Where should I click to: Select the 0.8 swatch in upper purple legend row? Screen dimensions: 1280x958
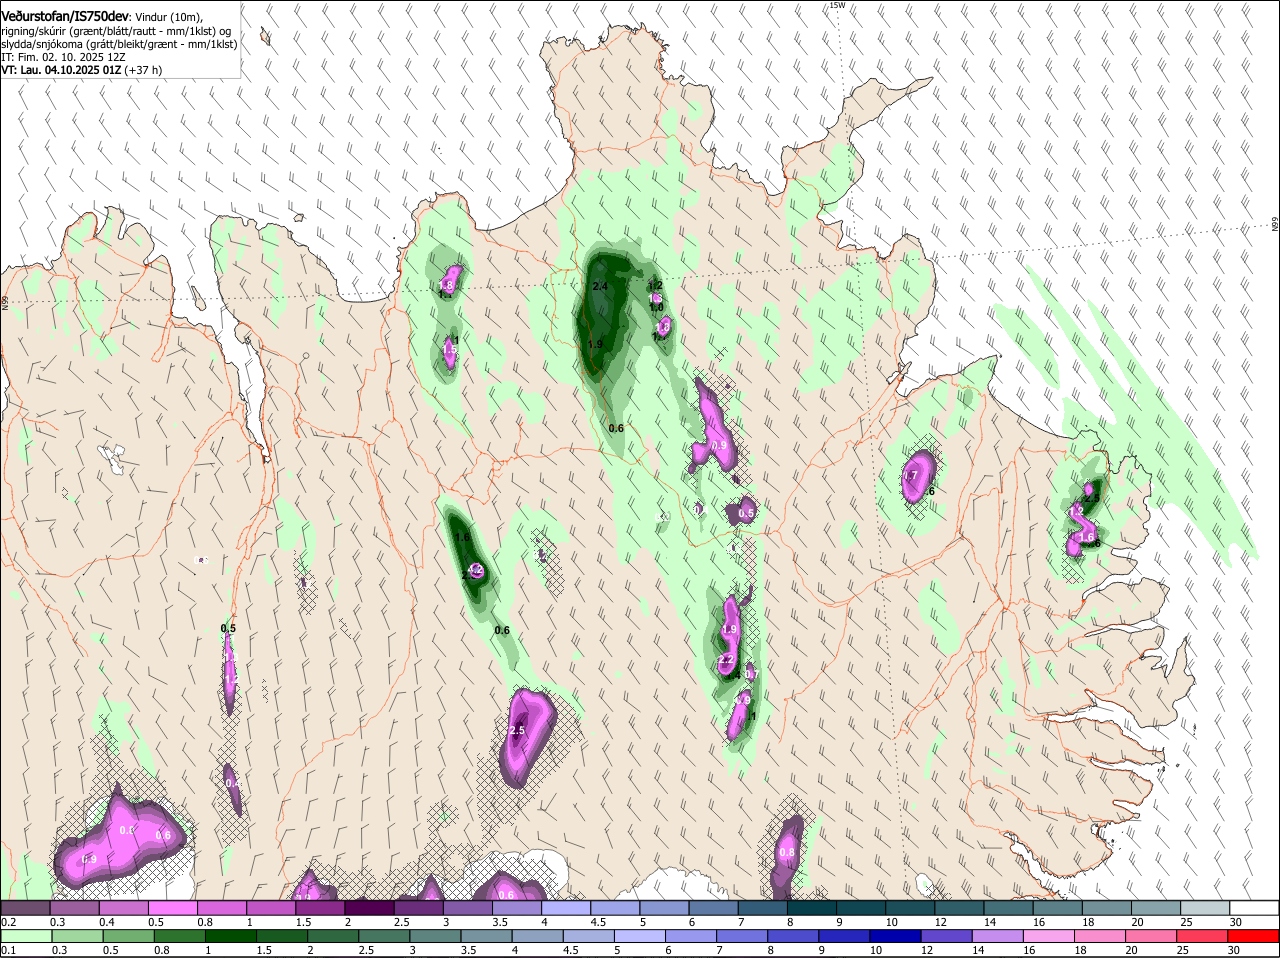point(221,908)
